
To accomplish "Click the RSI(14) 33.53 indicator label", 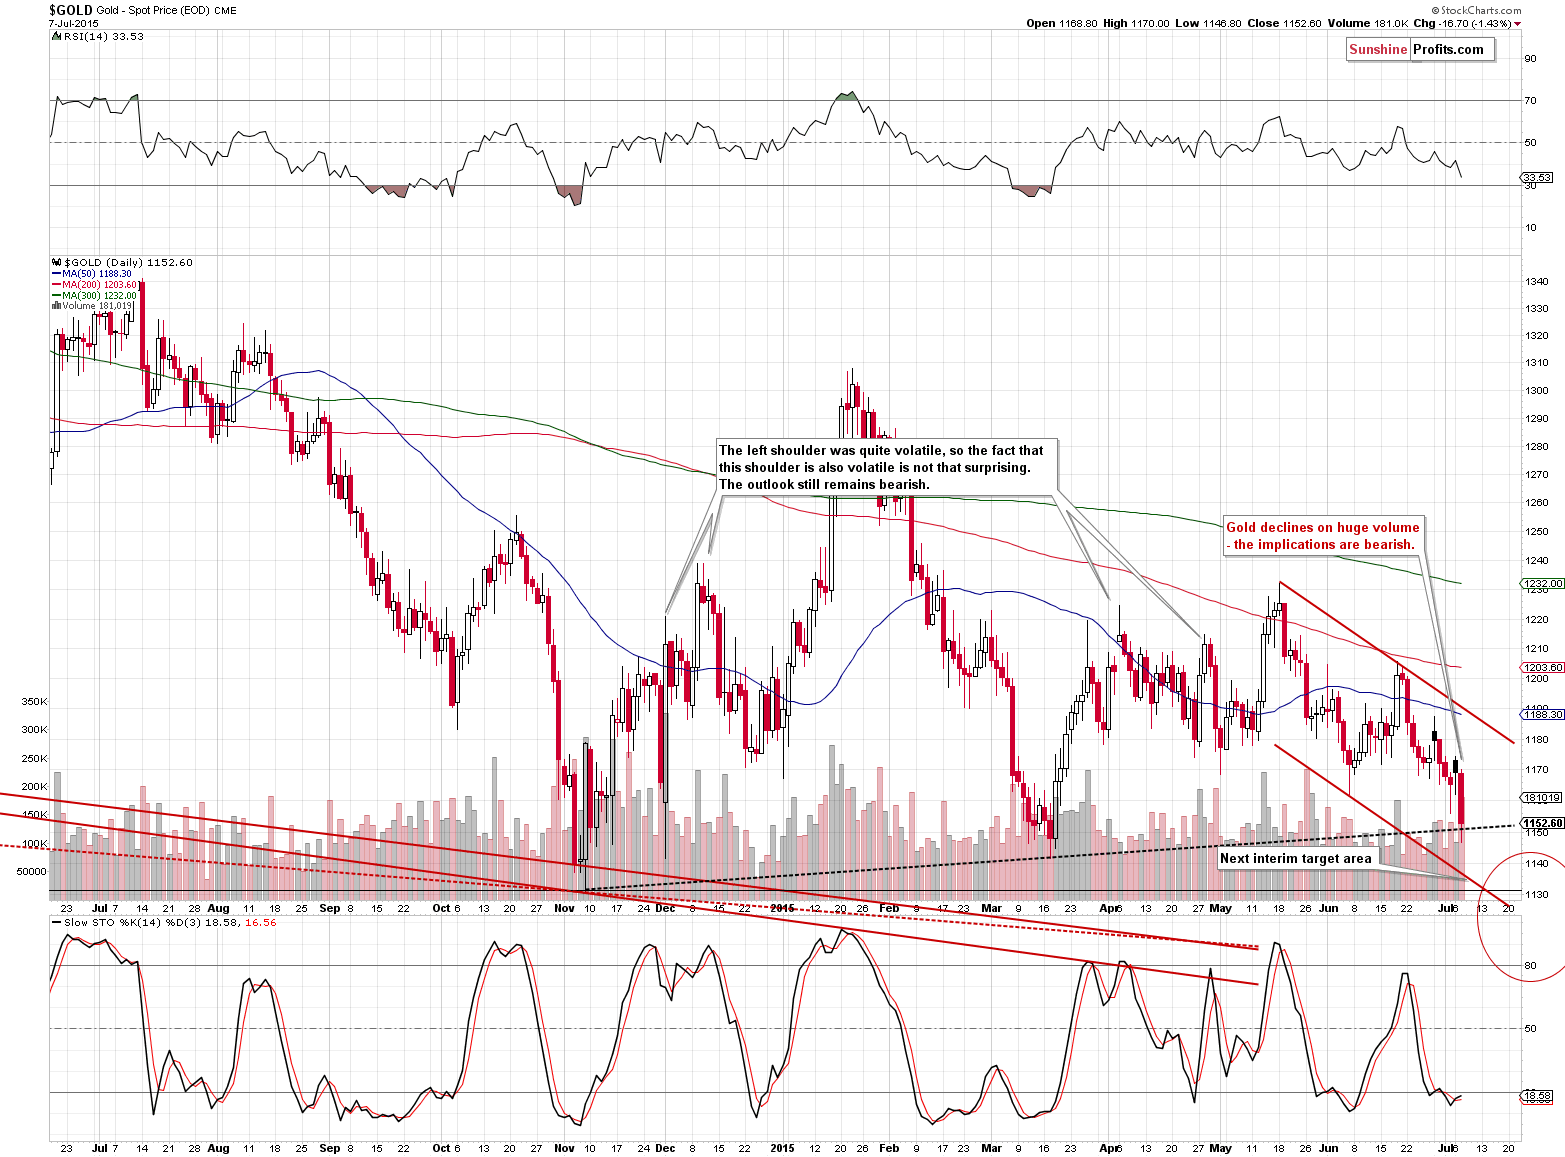I will (x=104, y=36).
